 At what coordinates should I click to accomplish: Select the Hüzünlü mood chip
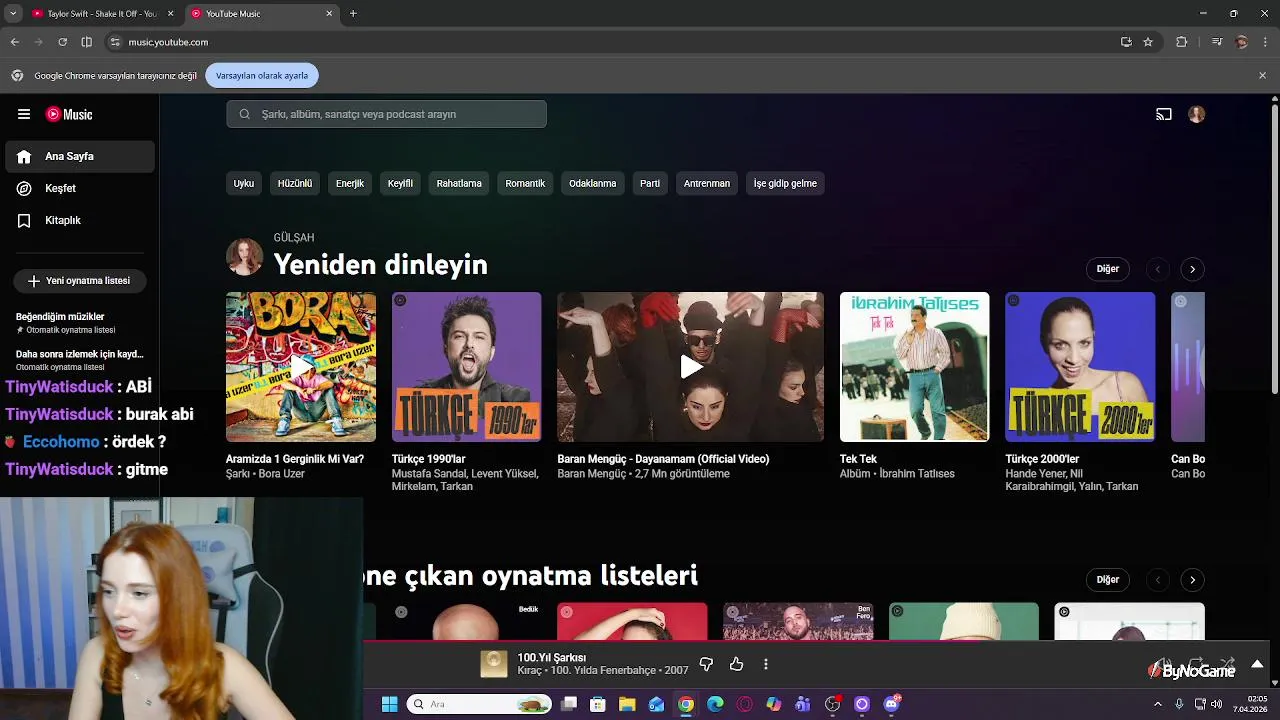tap(295, 184)
